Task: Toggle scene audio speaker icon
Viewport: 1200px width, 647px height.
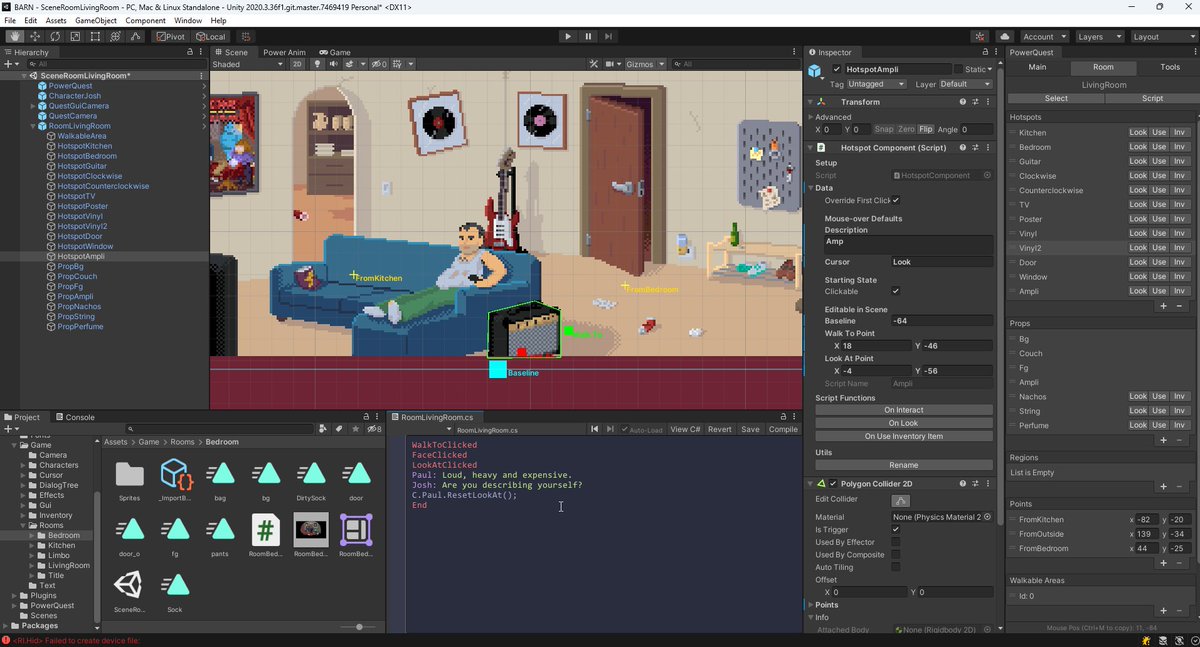Action: pos(333,64)
